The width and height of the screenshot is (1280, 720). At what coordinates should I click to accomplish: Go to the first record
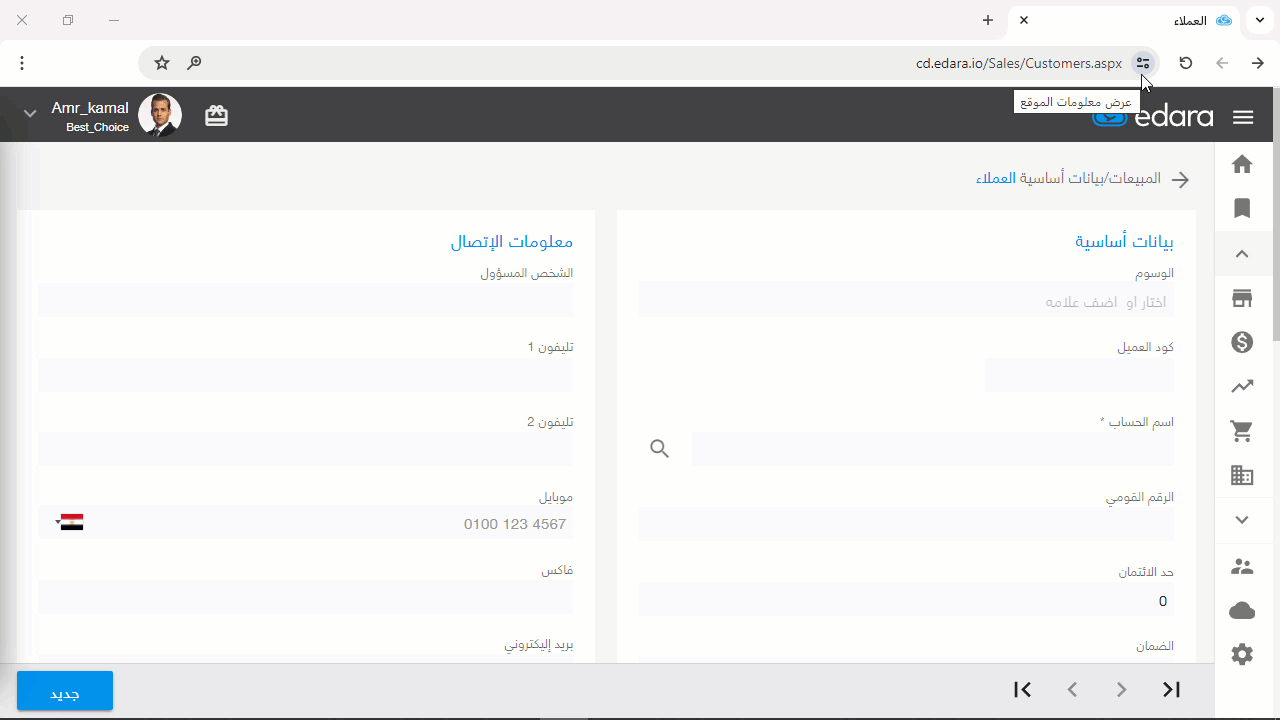1022,689
